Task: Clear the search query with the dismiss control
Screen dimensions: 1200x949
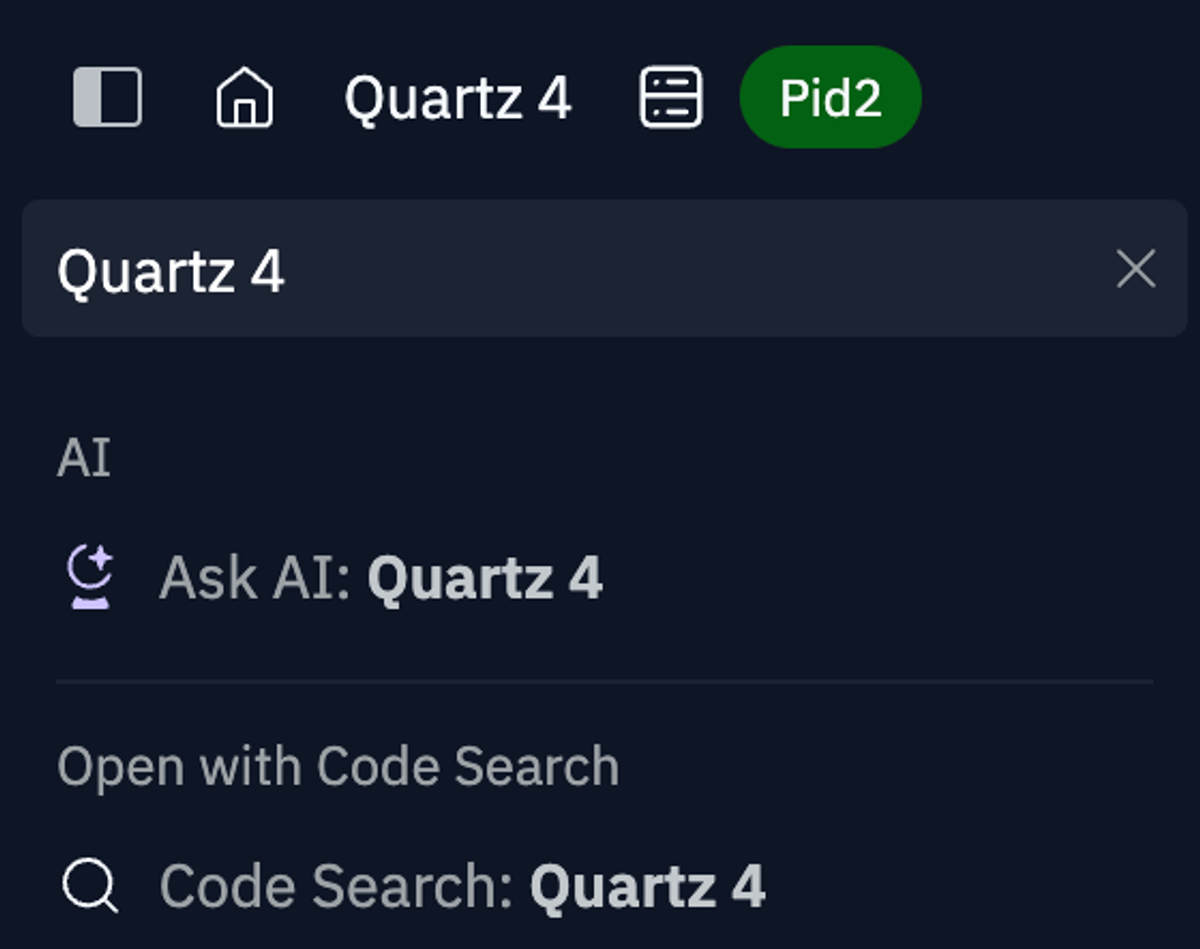Action: point(1135,268)
